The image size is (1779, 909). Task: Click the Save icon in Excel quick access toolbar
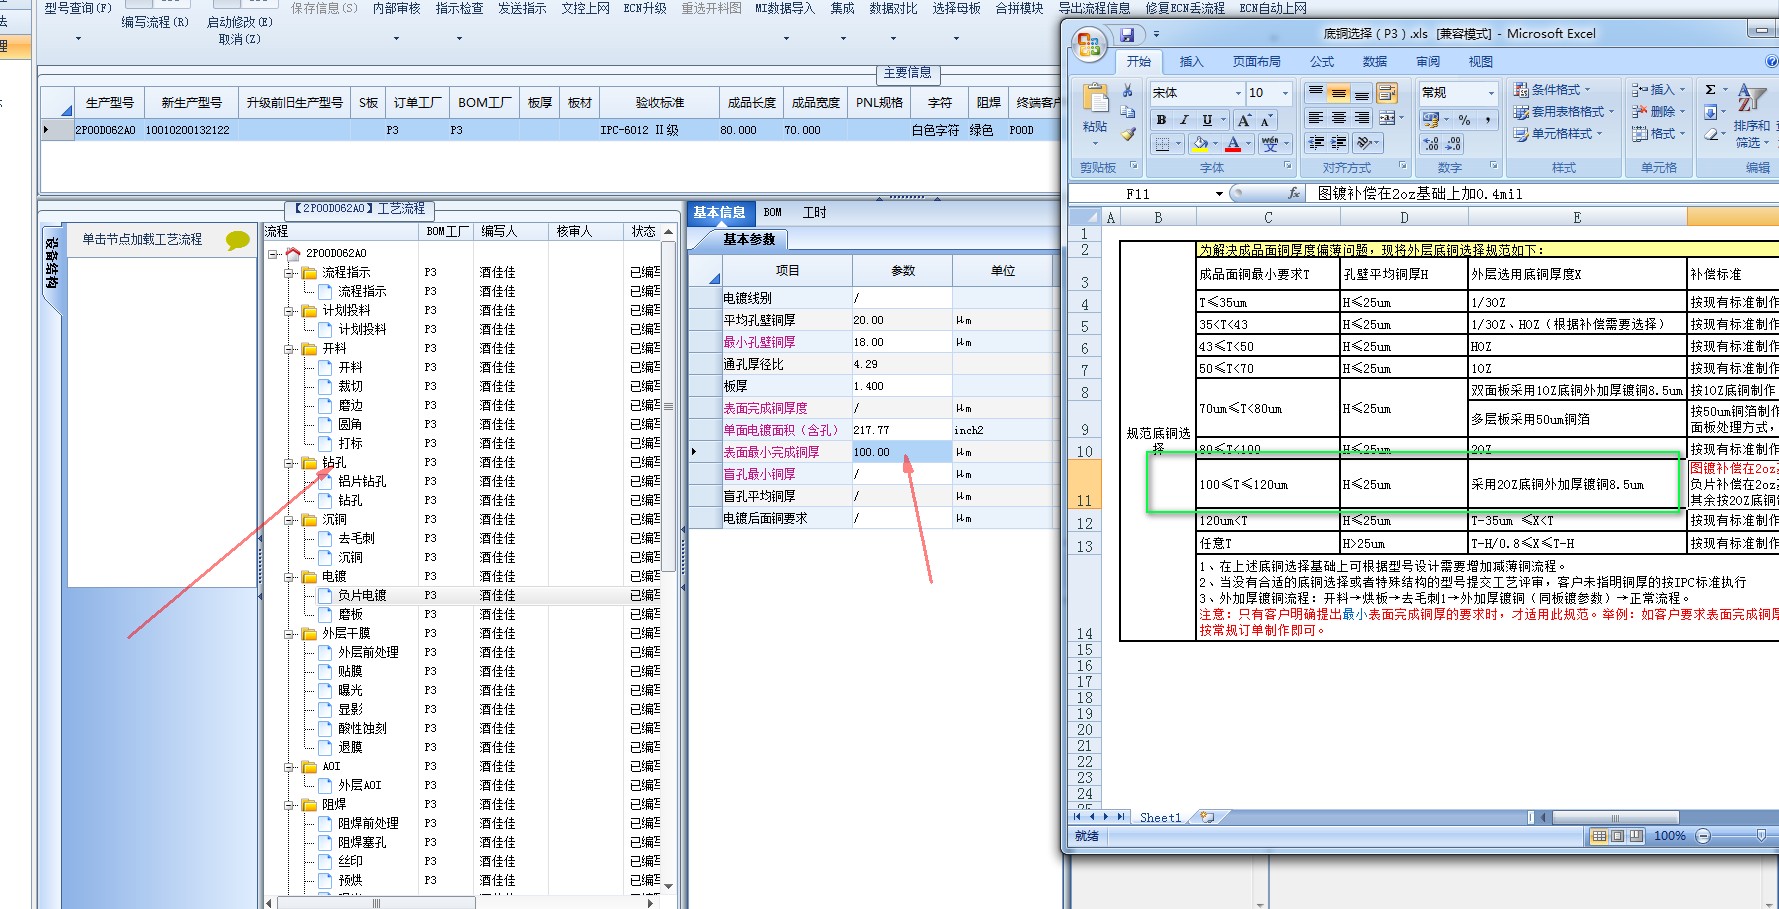[x=1127, y=34]
